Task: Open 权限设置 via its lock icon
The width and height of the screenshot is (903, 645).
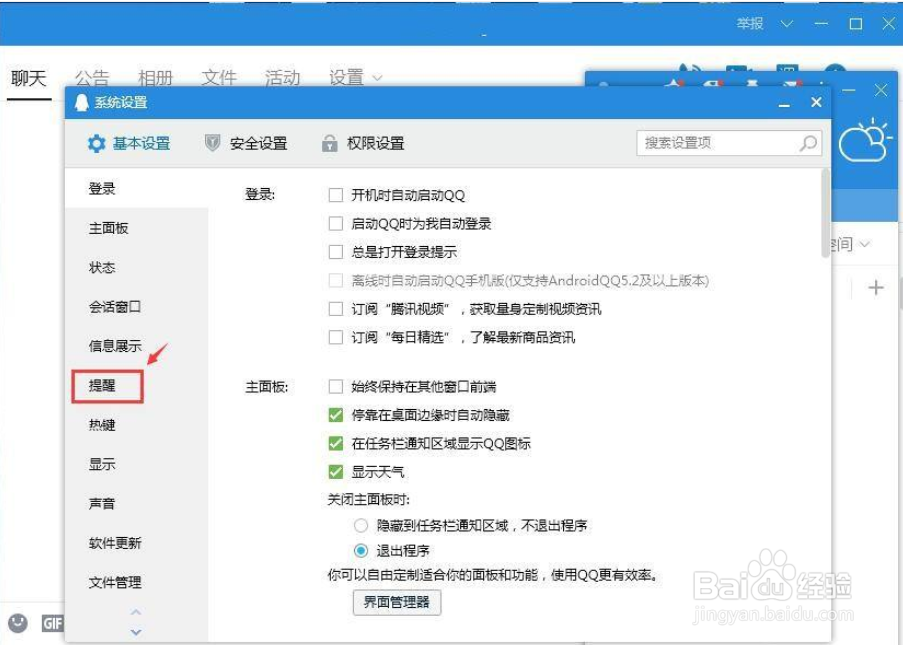Action: [x=330, y=143]
